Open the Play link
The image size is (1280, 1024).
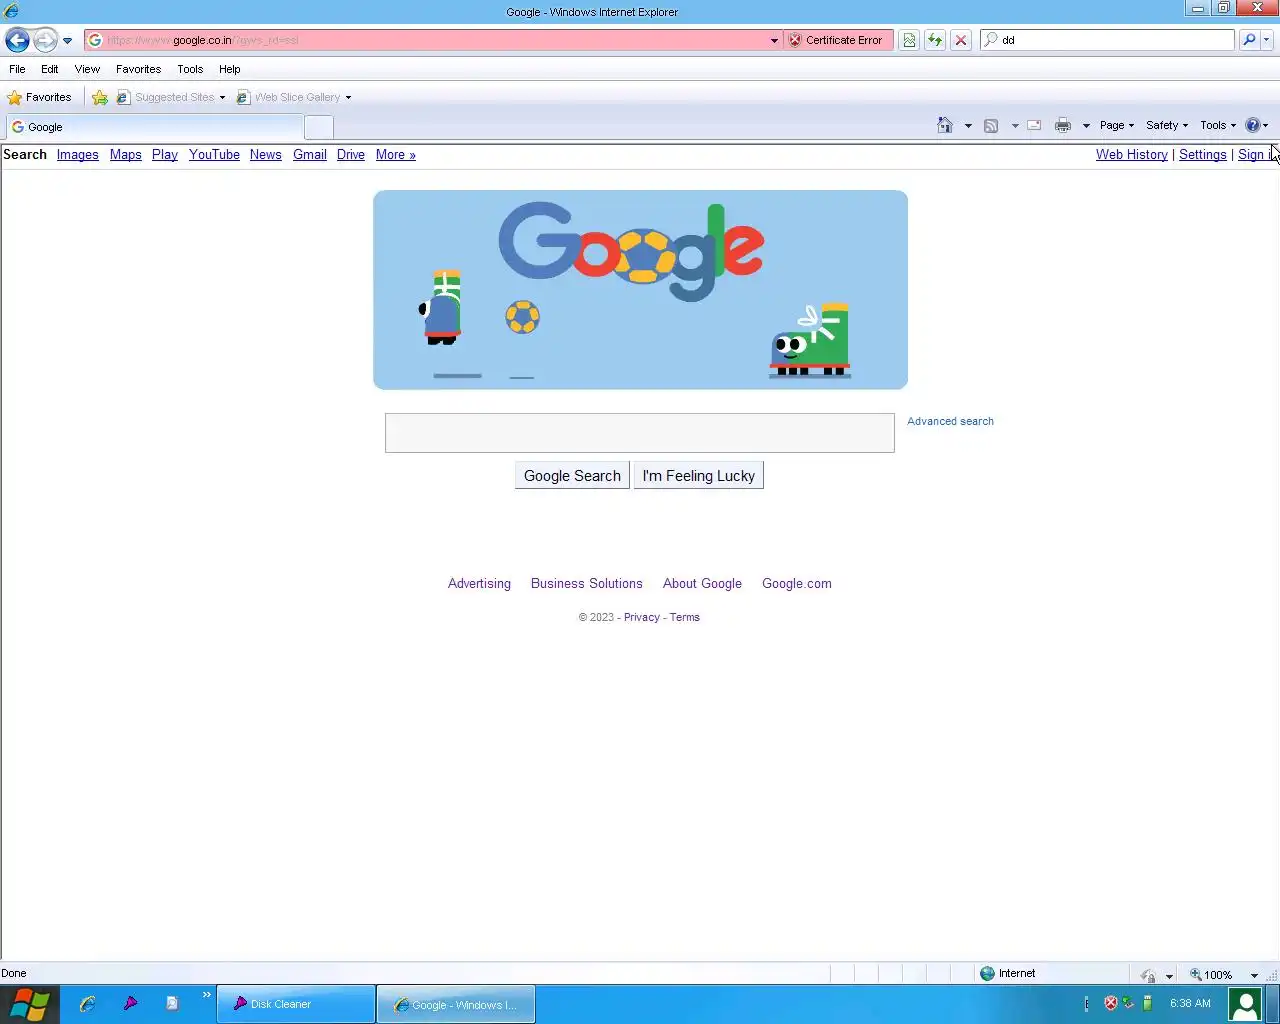[x=165, y=154]
